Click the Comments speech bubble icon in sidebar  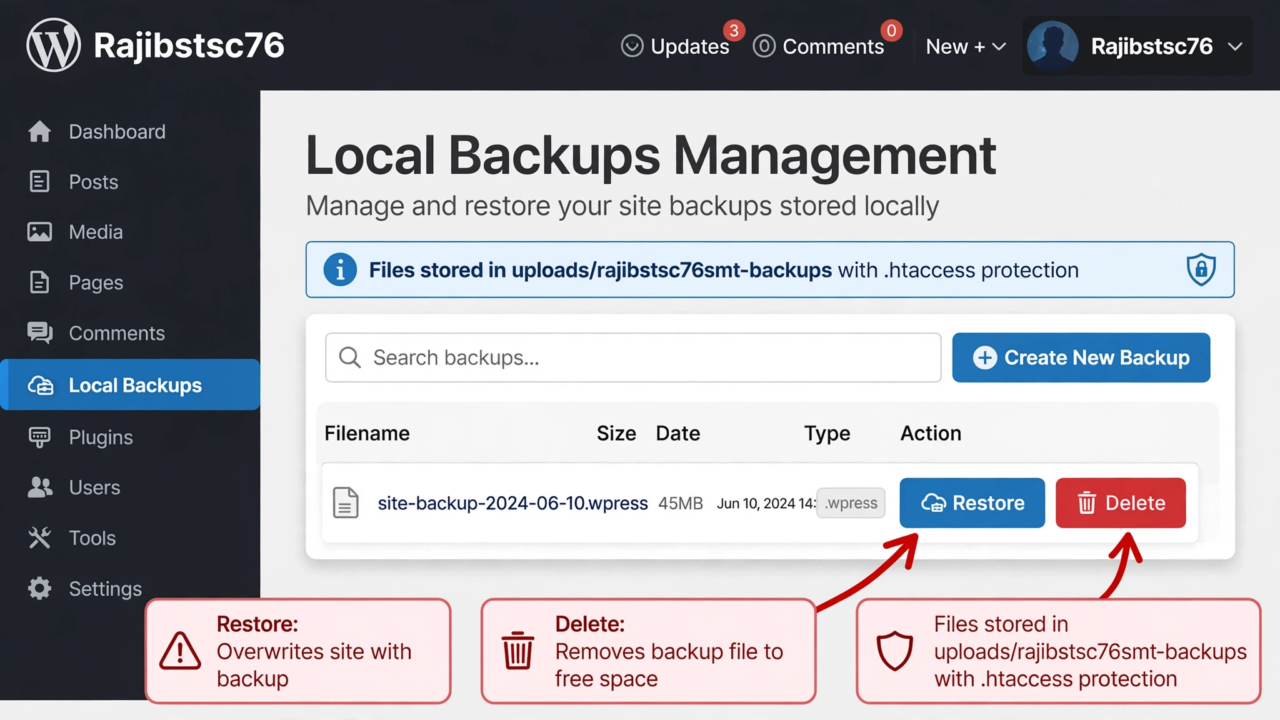point(40,333)
